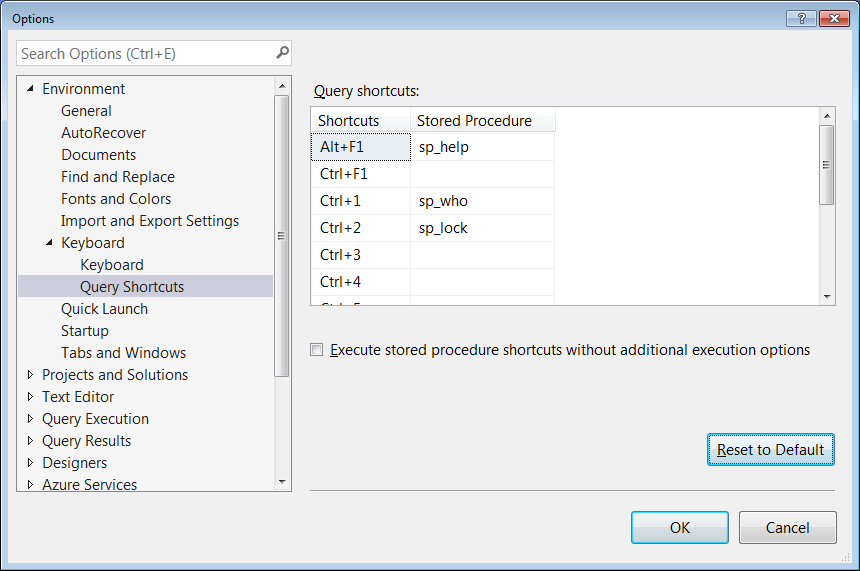Image resolution: width=860 pixels, height=571 pixels.
Task: Enable execute stored procedure shortcuts checkbox
Action: tap(317, 350)
